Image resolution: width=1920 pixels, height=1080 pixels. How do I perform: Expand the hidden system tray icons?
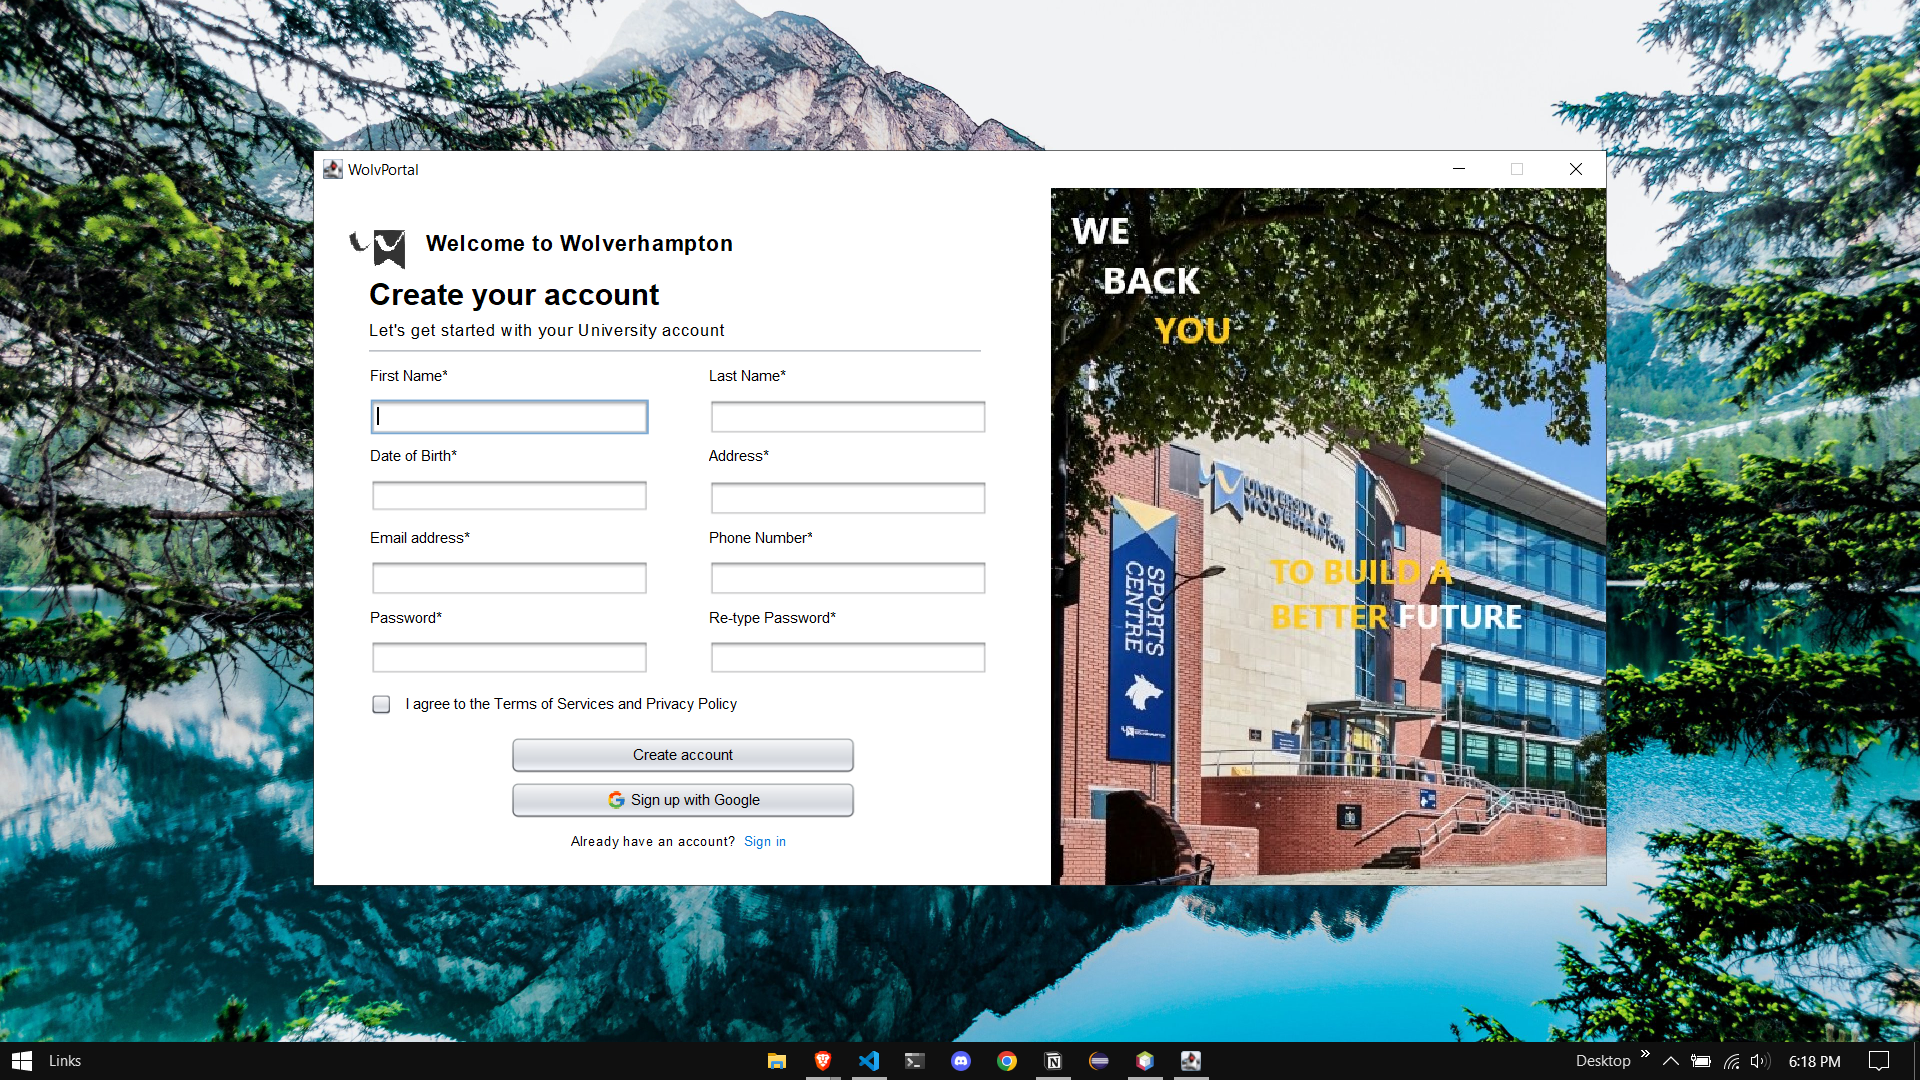1670,1061
